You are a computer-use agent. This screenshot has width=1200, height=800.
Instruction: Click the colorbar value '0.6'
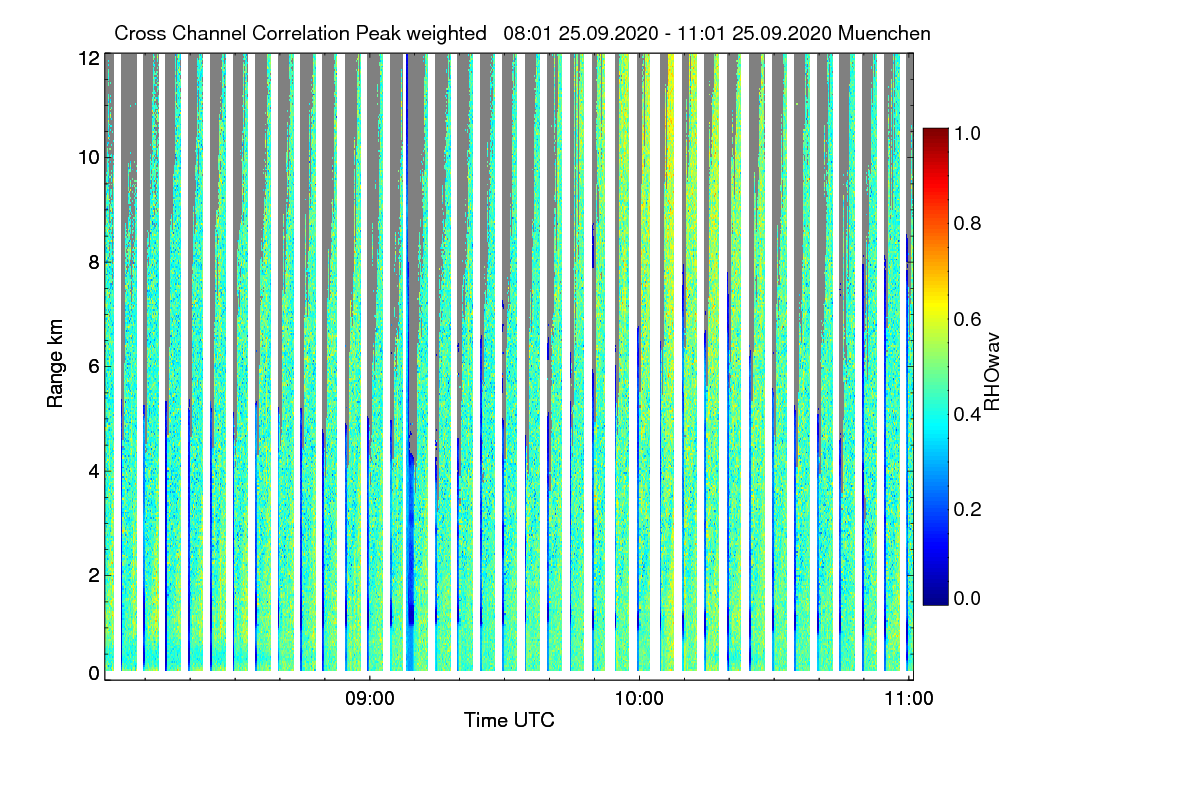969,319
